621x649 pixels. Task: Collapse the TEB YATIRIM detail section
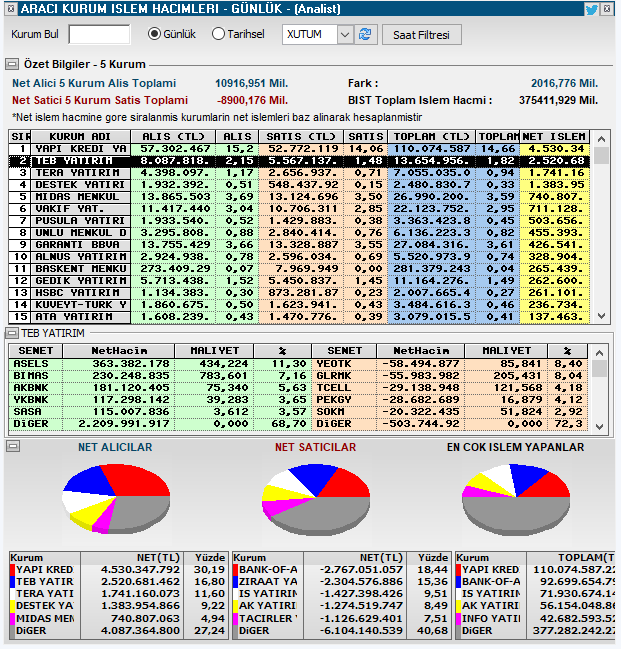coord(12,333)
